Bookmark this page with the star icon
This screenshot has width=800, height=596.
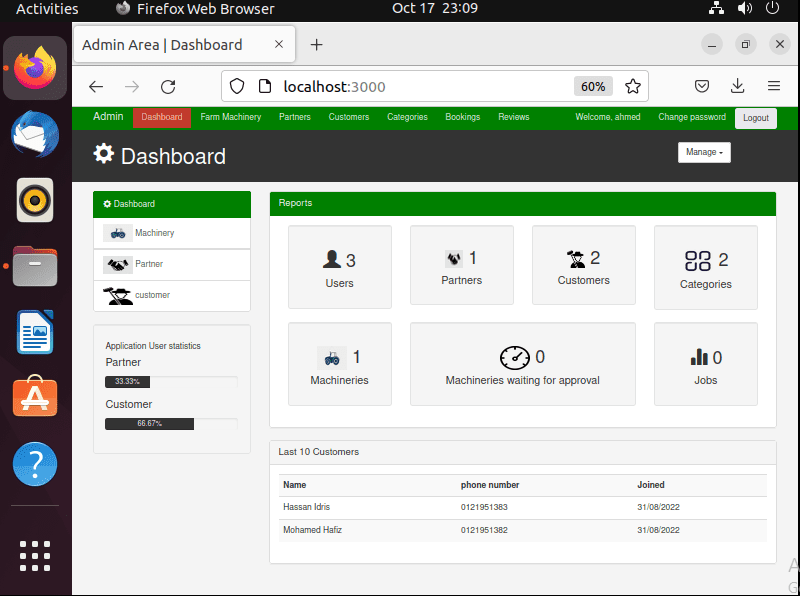[633, 86]
